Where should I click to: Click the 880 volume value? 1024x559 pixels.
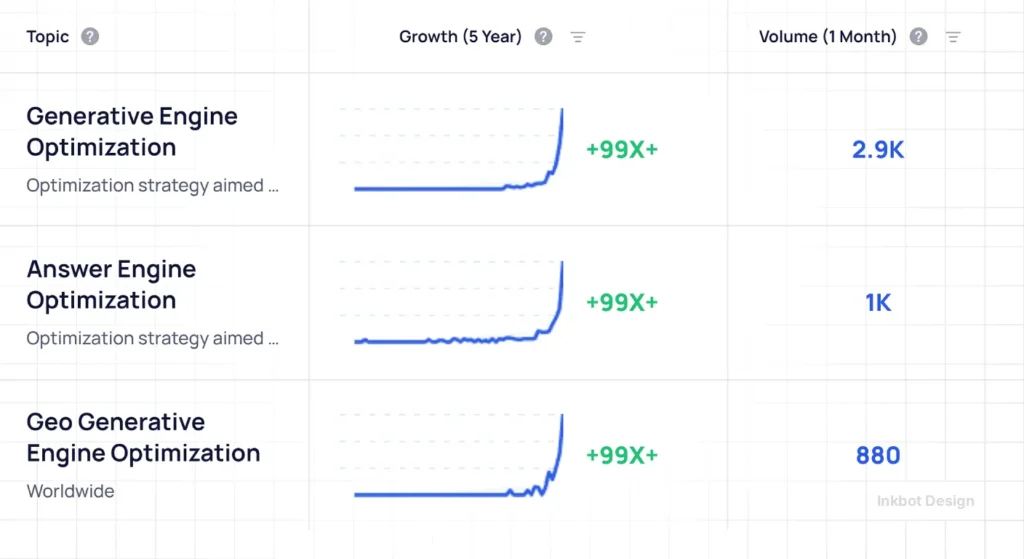(x=878, y=456)
